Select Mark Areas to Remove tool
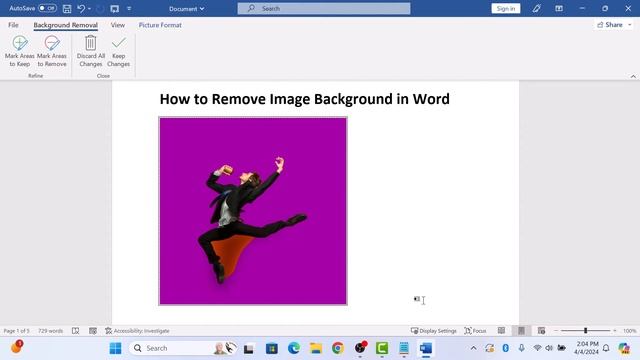The image size is (640, 360). pyautogui.click(x=52, y=51)
